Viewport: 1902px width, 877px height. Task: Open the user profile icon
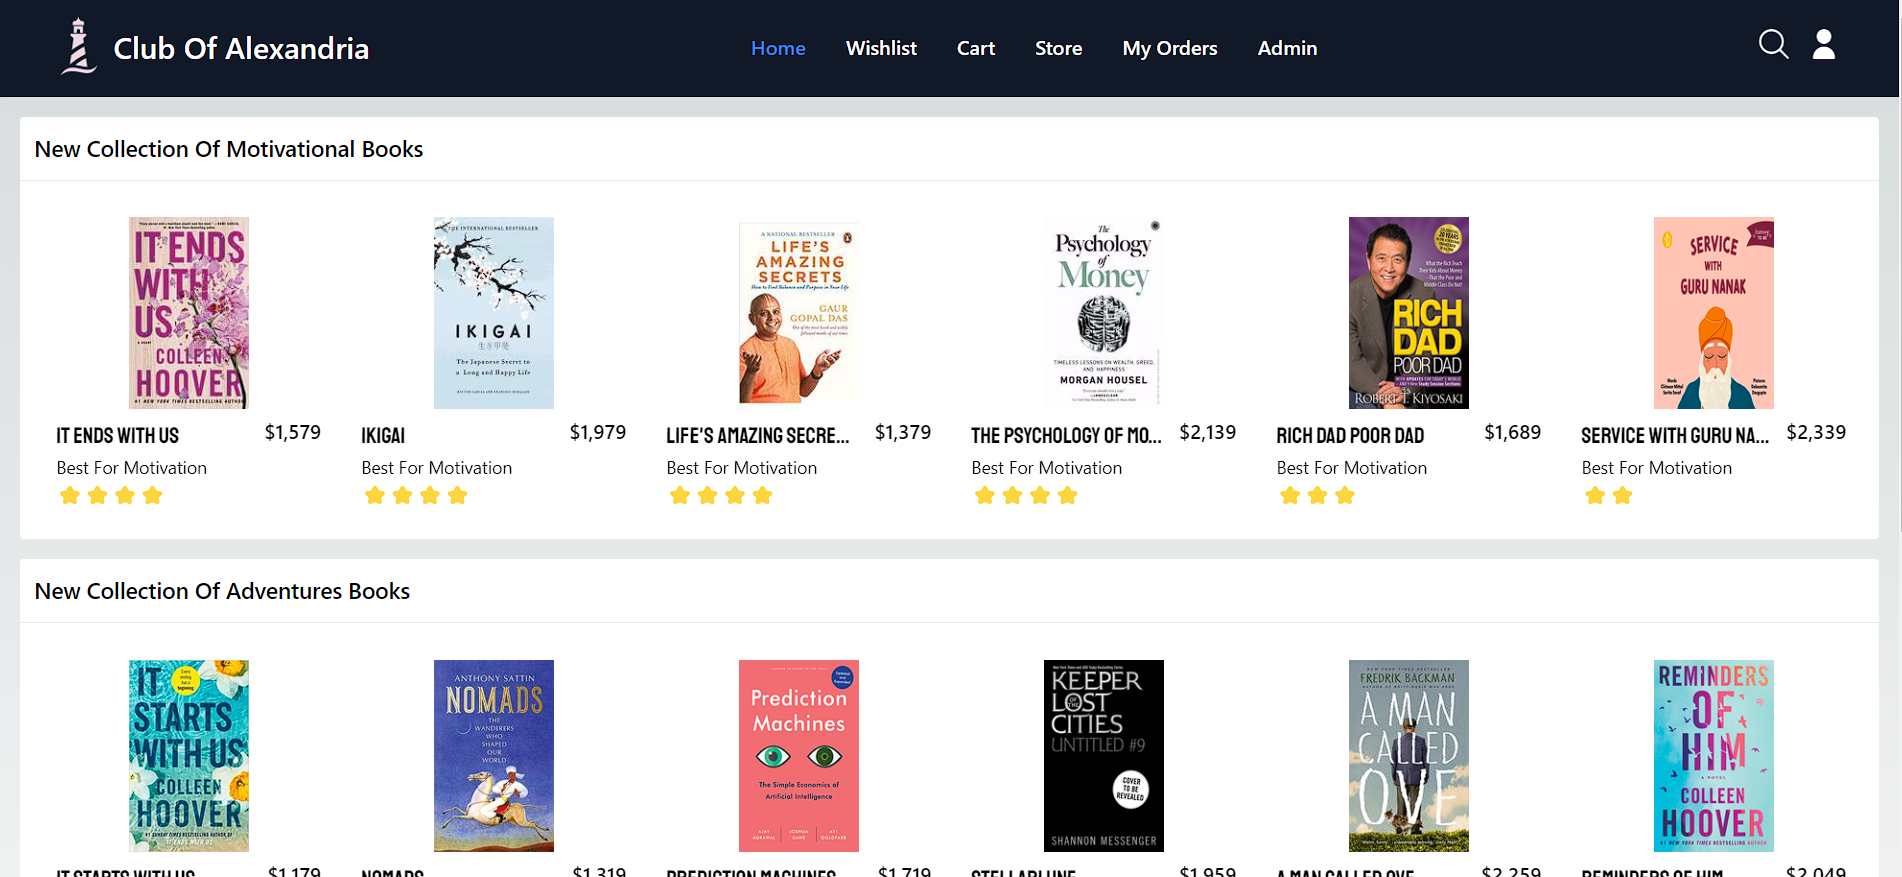coord(1824,44)
